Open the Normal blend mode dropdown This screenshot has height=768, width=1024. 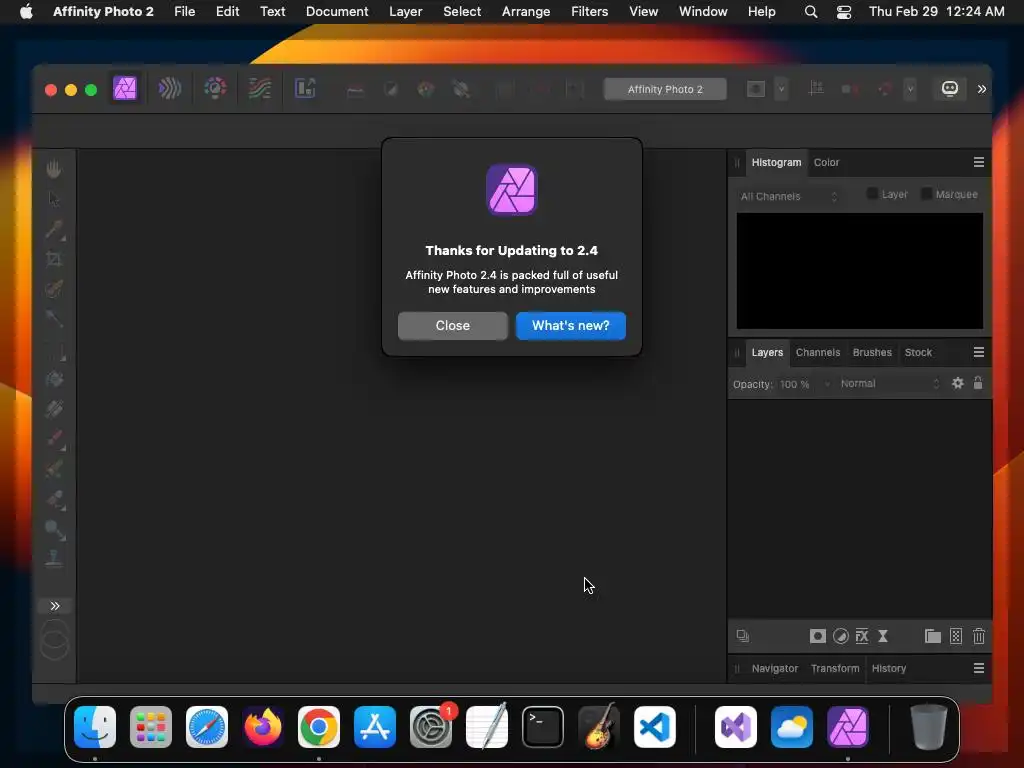[889, 383]
